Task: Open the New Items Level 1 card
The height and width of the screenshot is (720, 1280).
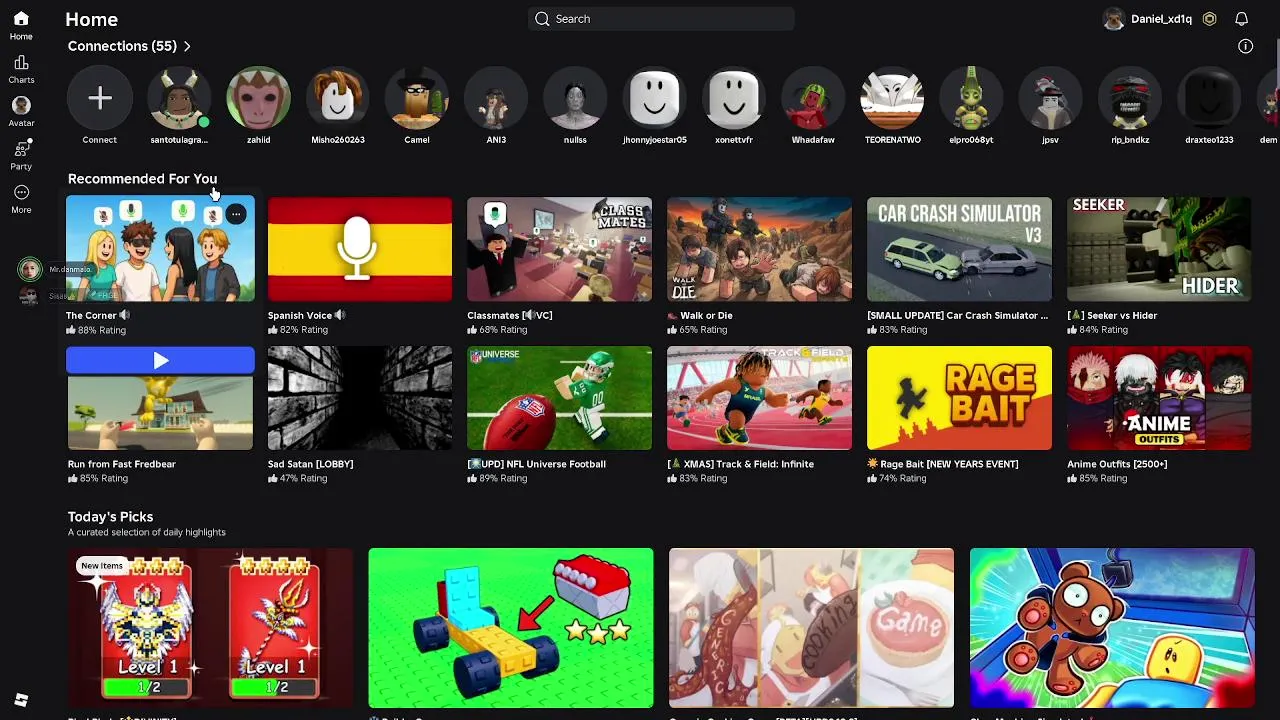Action: (210, 628)
